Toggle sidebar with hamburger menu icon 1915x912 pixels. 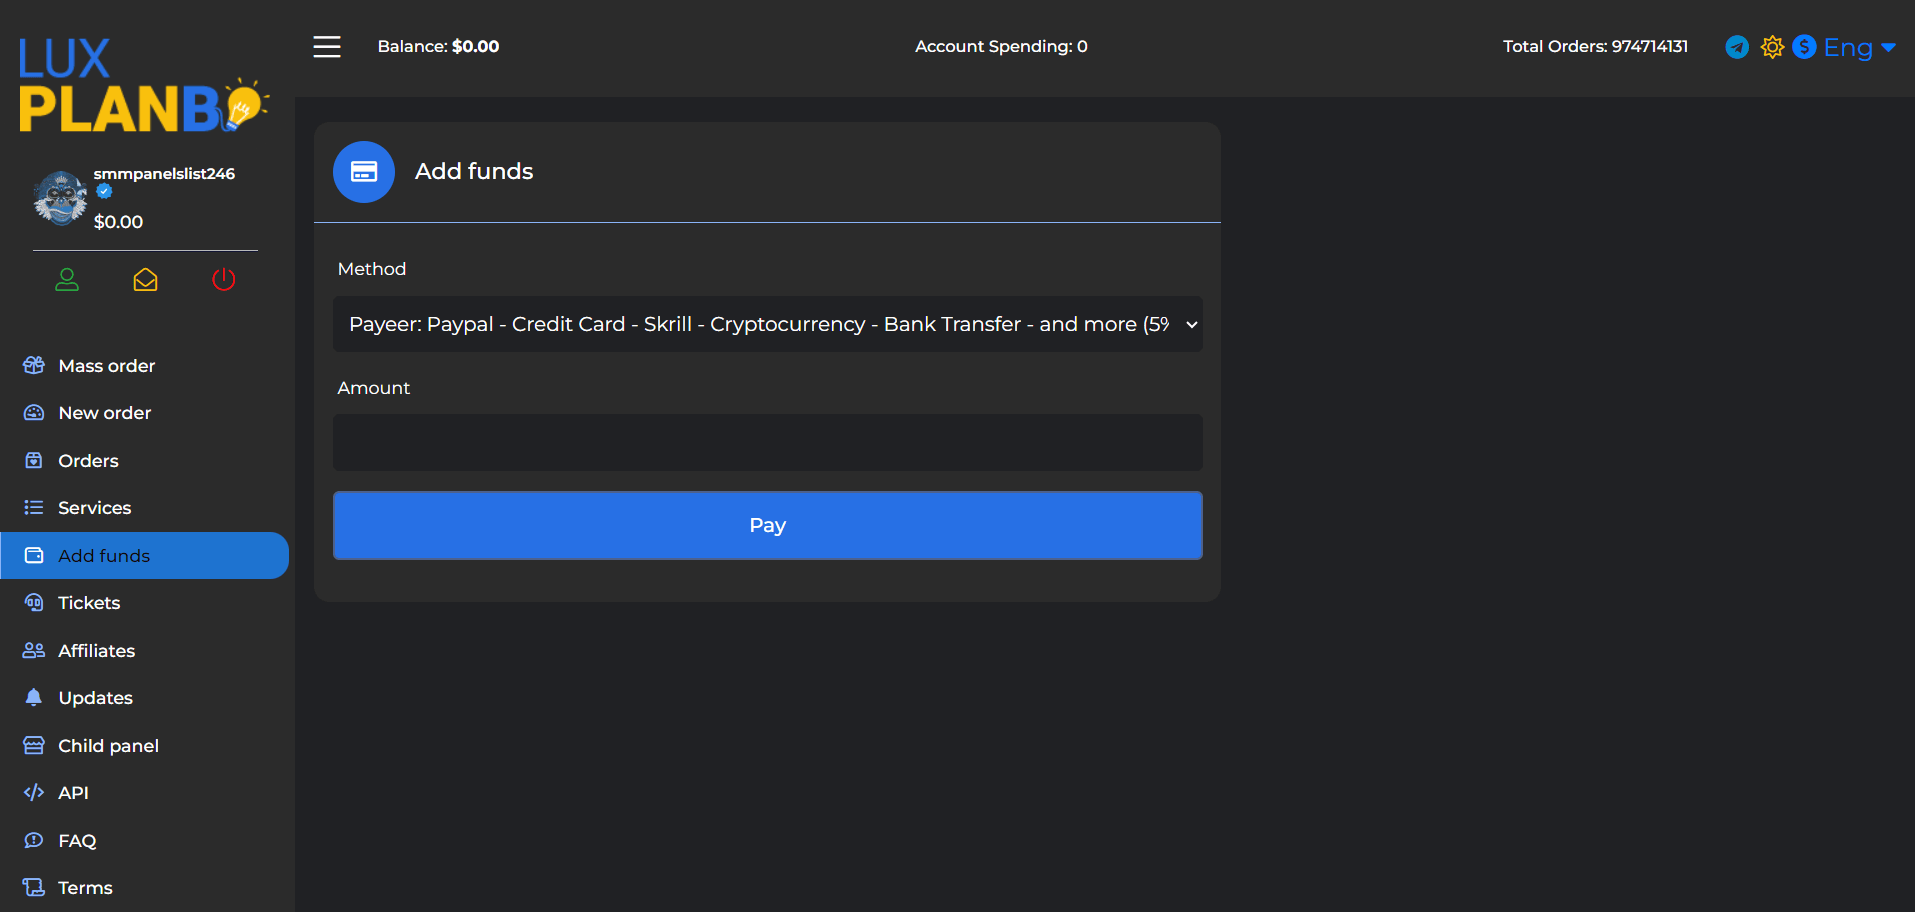coord(327,47)
